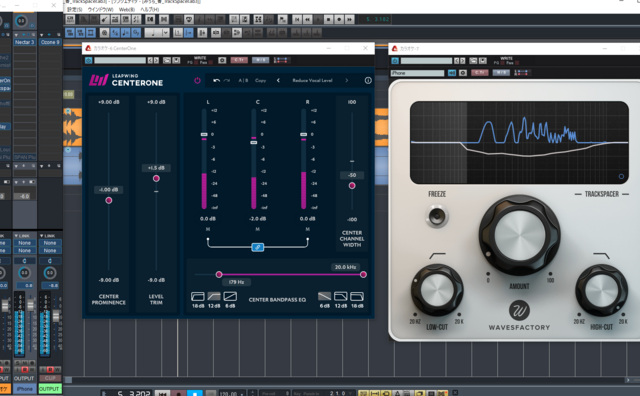
Task: Select the 18 dB low-cut slope icon
Action: 198,296
